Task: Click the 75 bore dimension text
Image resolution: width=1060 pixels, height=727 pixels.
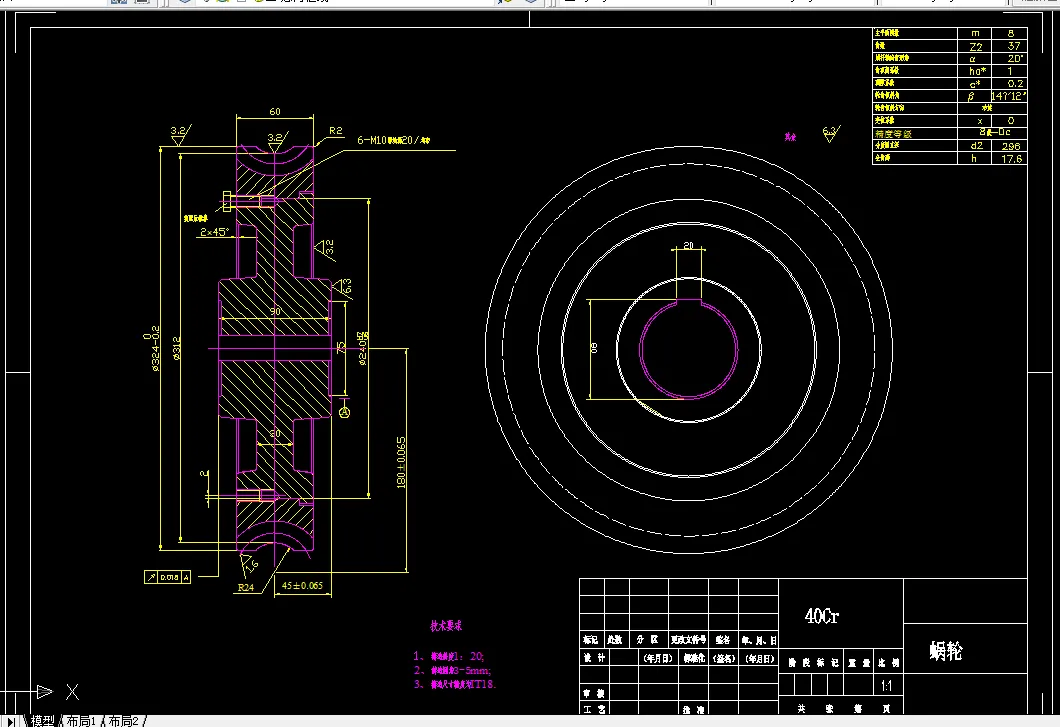Action: [341, 347]
